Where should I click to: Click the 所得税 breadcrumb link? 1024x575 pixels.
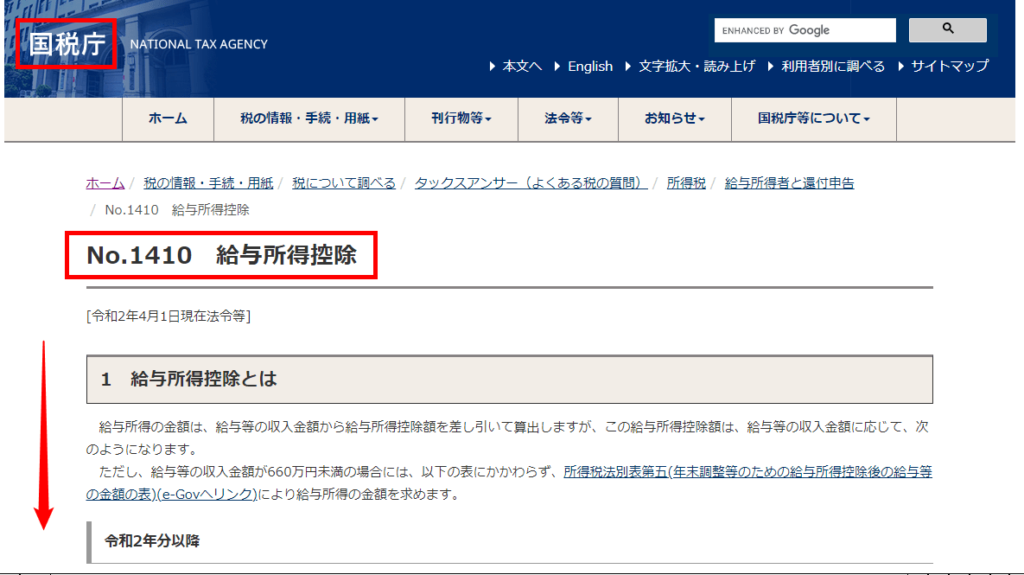(x=686, y=183)
